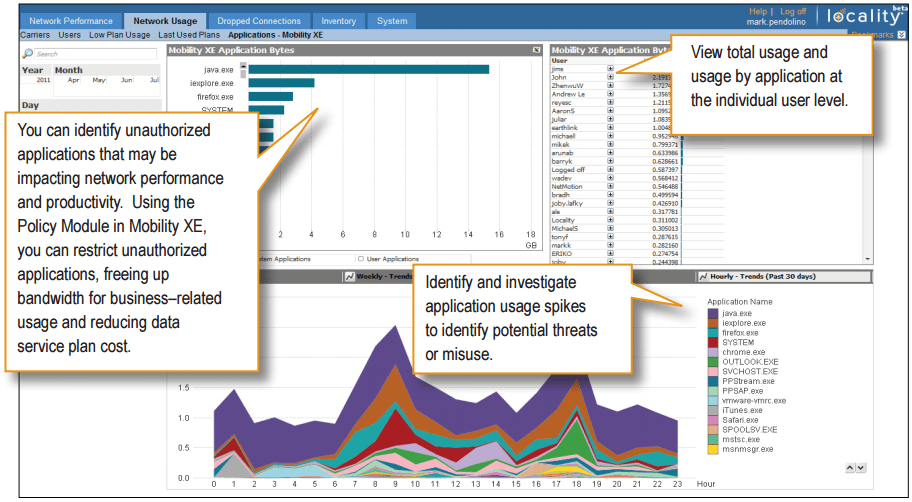Viewport: 912px width, 502px height.
Task: Click chrome.exe lavender legend swatch
Action: [713, 353]
